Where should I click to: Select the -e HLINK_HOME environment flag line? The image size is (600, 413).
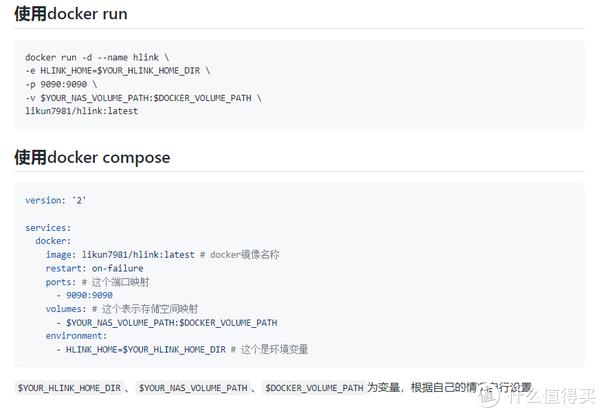[117, 71]
